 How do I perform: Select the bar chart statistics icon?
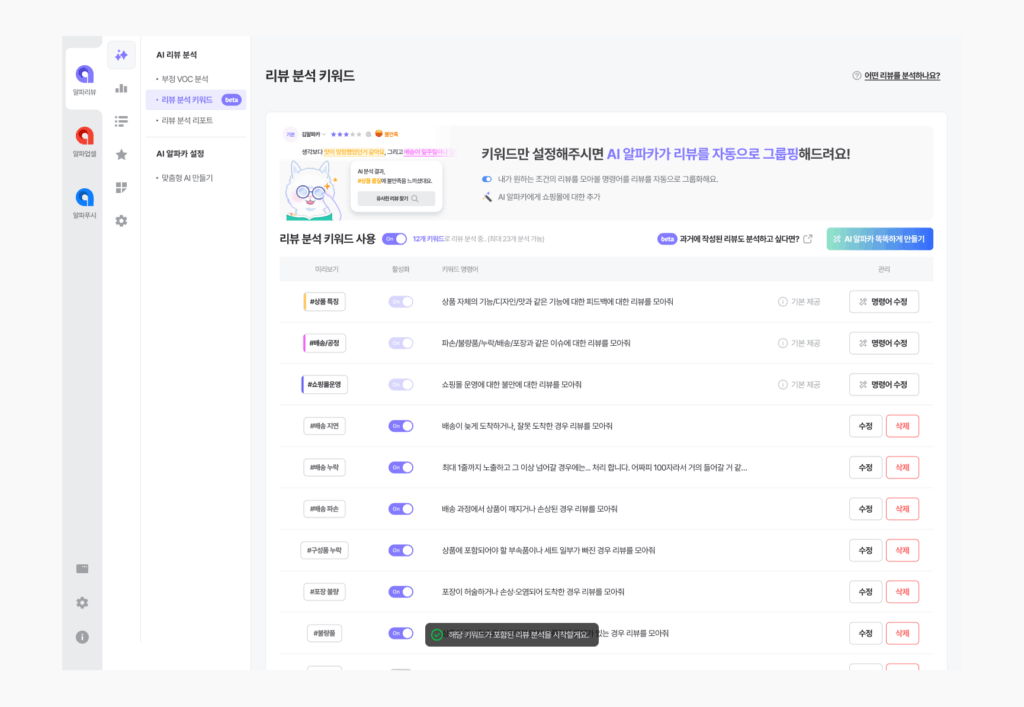click(x=120, y=89)
